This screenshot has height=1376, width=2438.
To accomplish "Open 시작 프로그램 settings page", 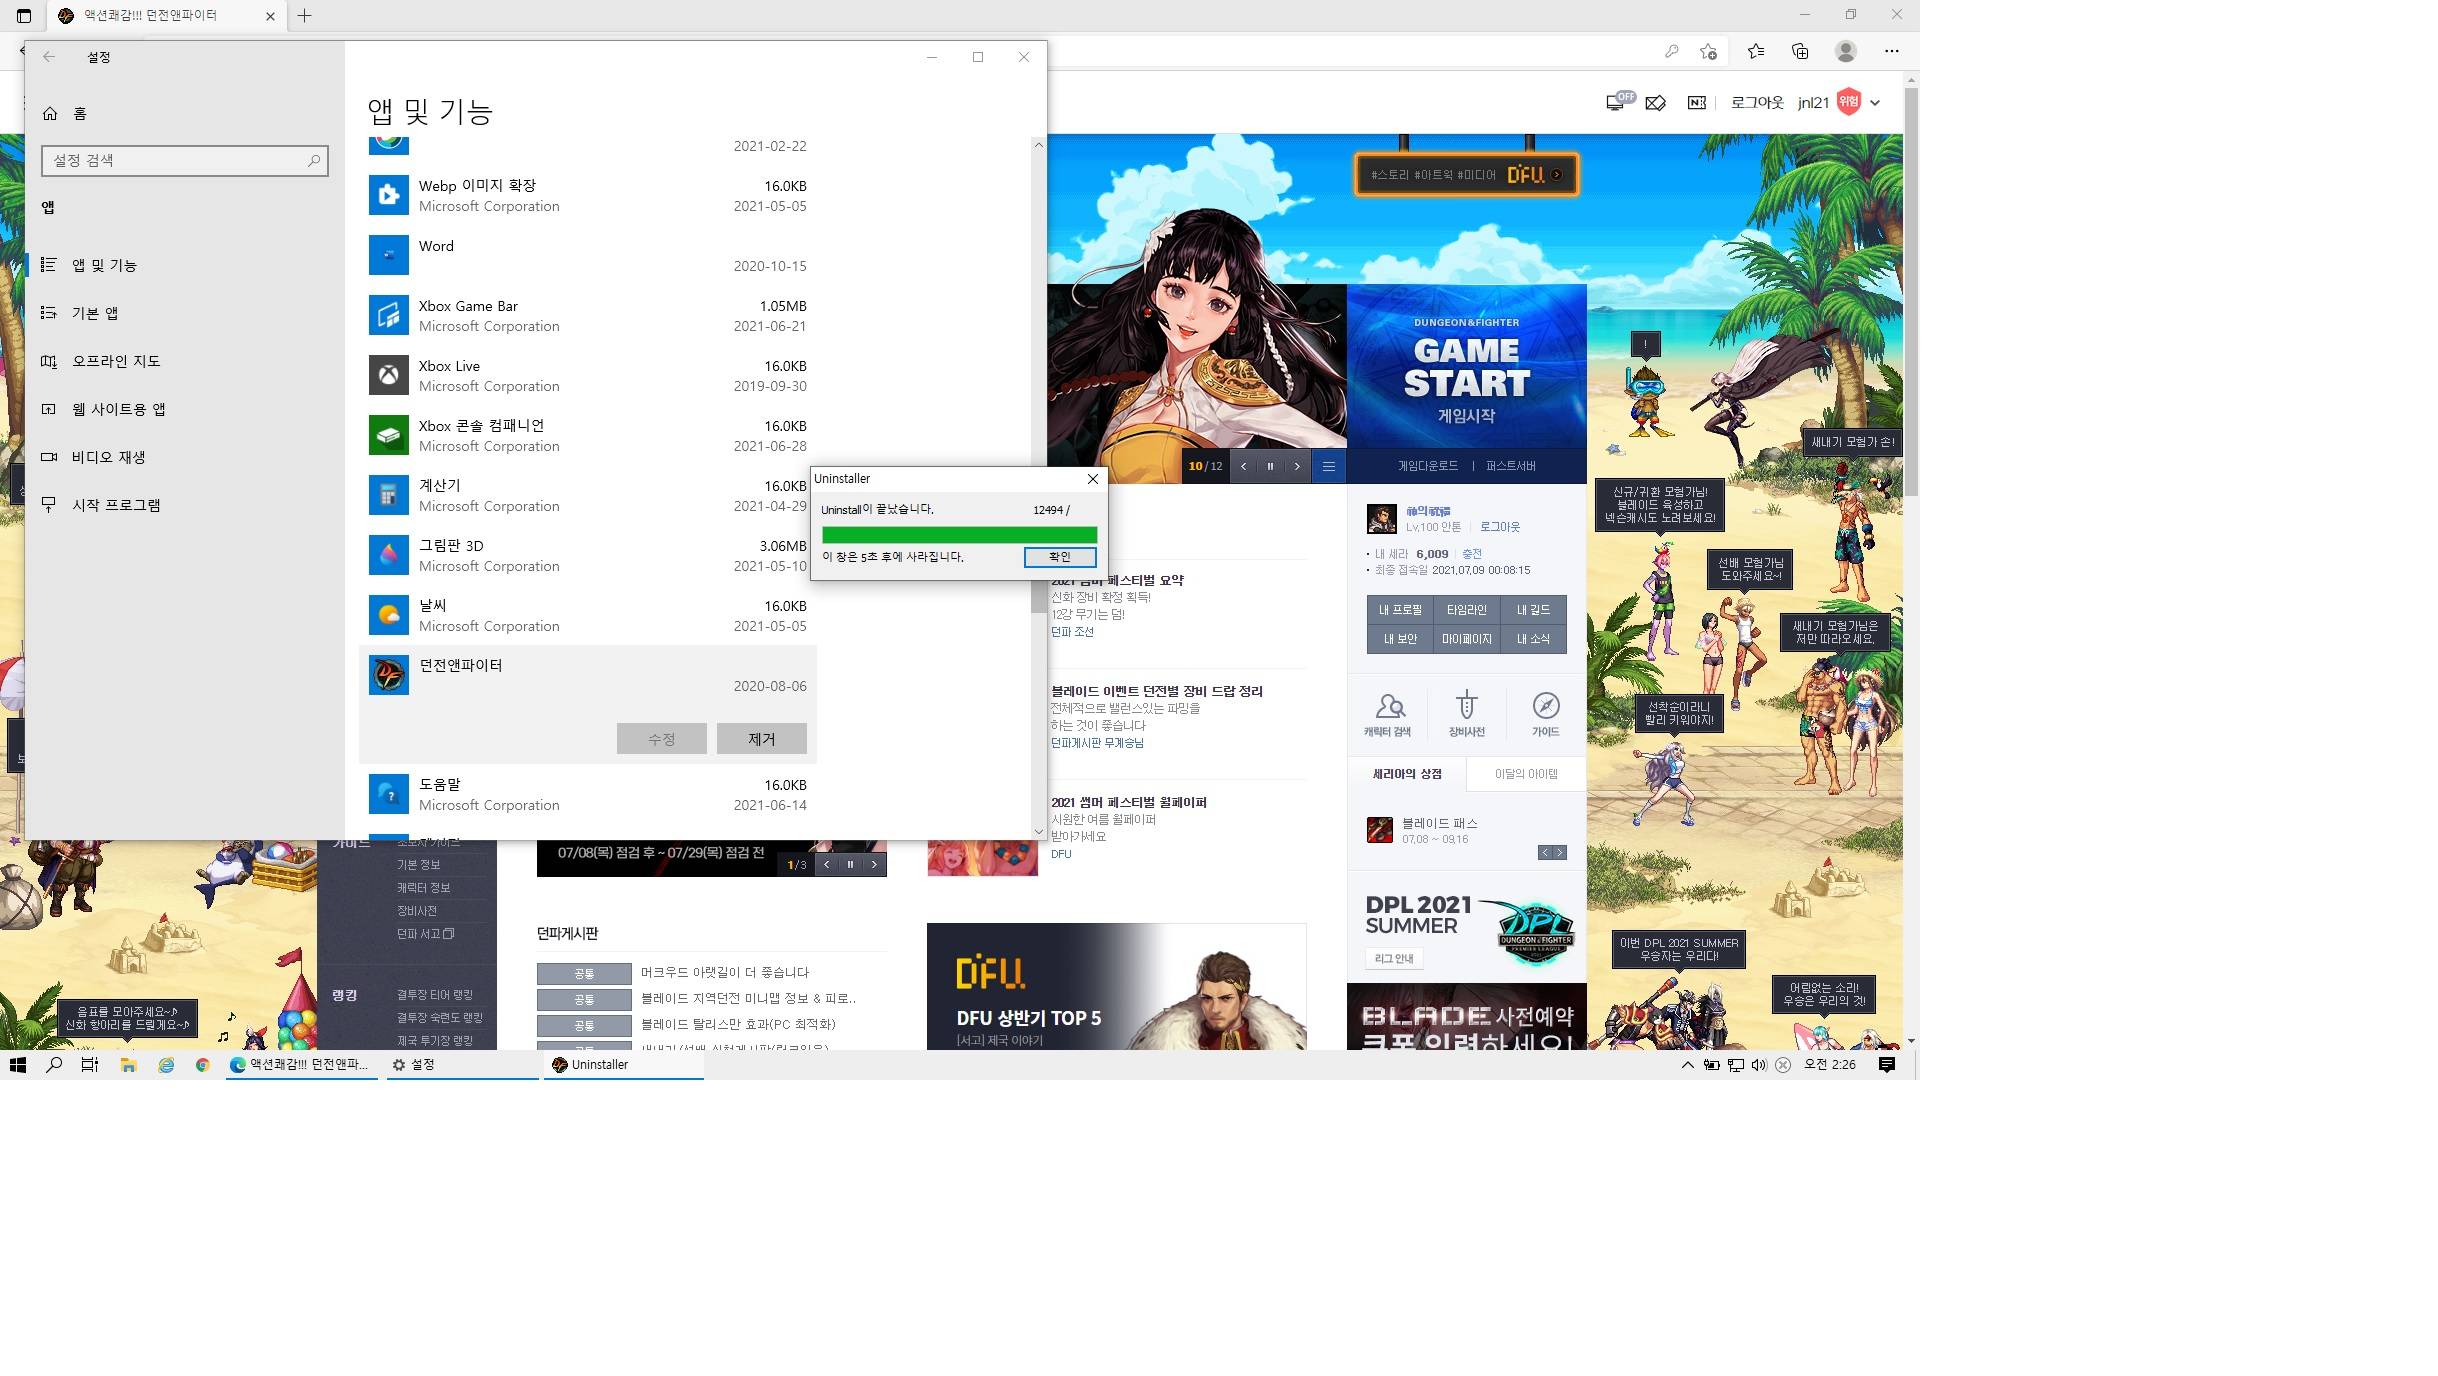I will [x=185, y=505].
